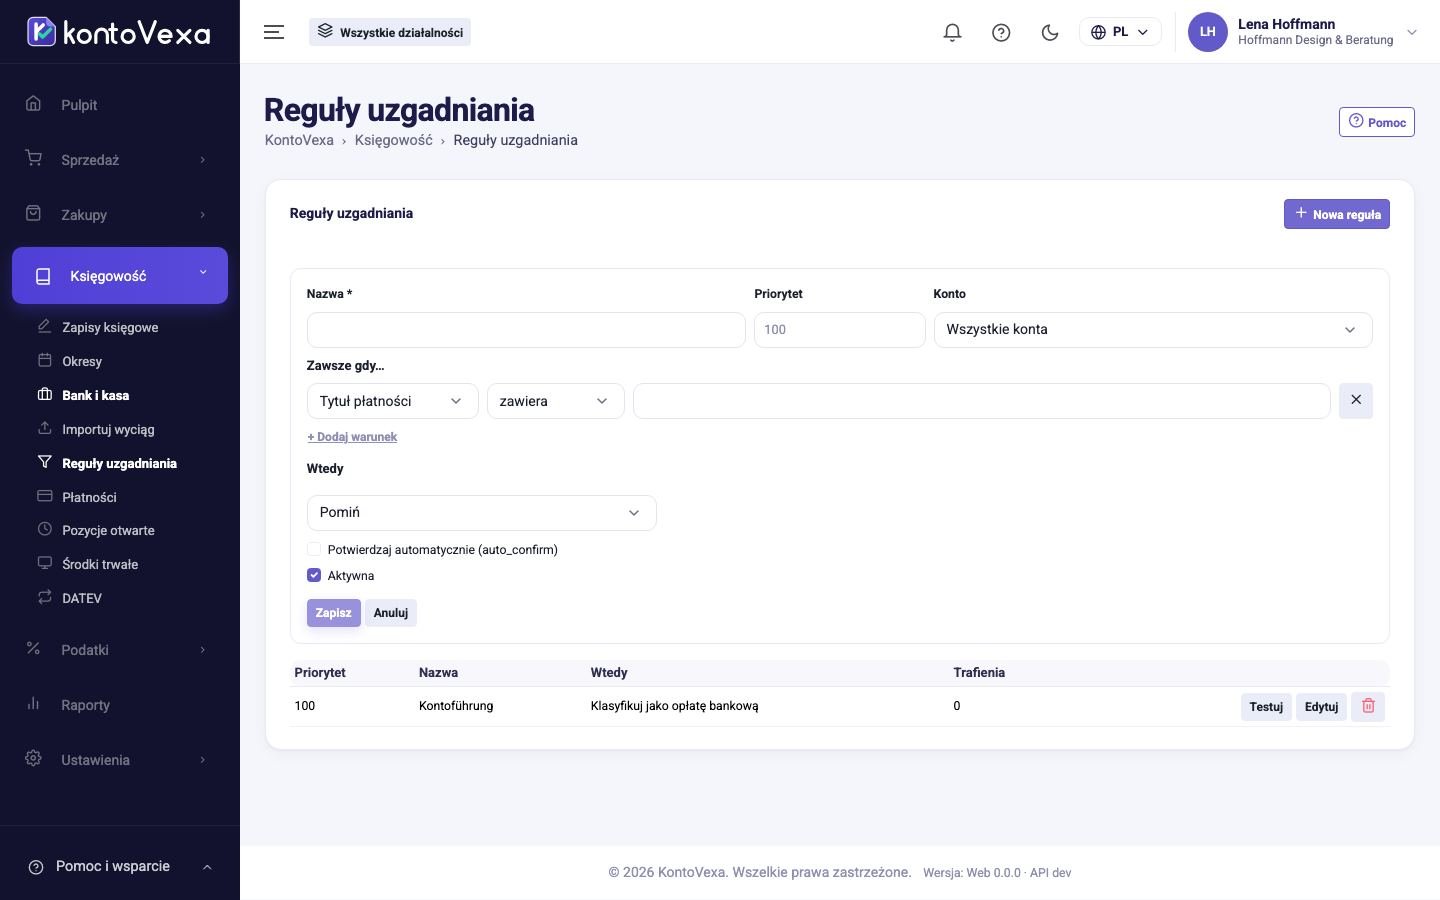1440x900 pixels.
Task: Focus the Priorytet input field
Action: click(x=839, y=330)
